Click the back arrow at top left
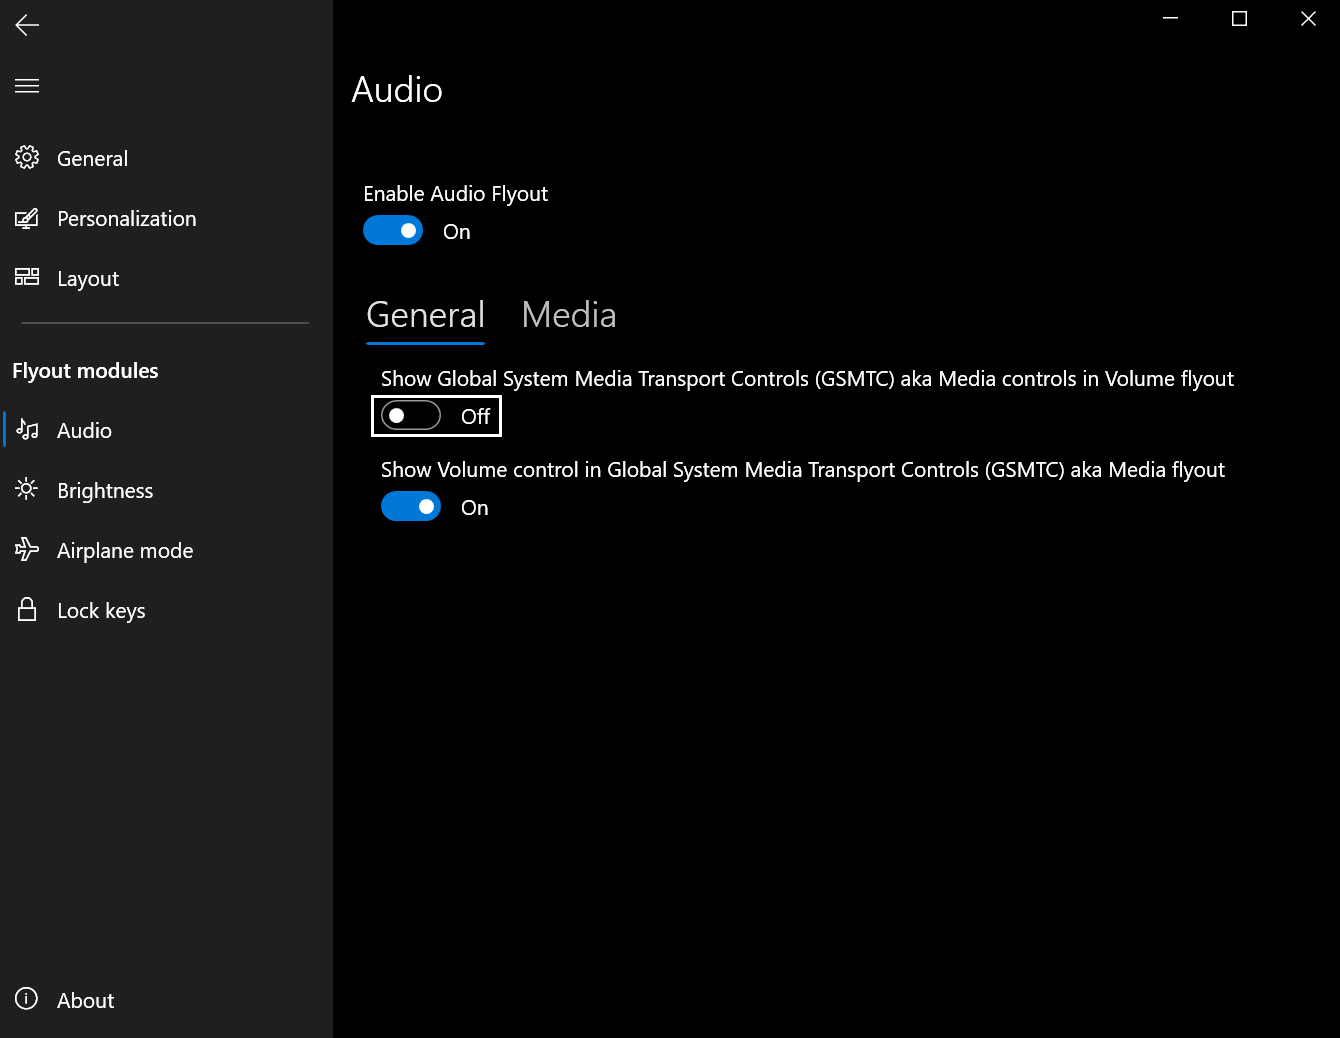The width and height of the screenshot is (1340, 1038). [26, 25]
